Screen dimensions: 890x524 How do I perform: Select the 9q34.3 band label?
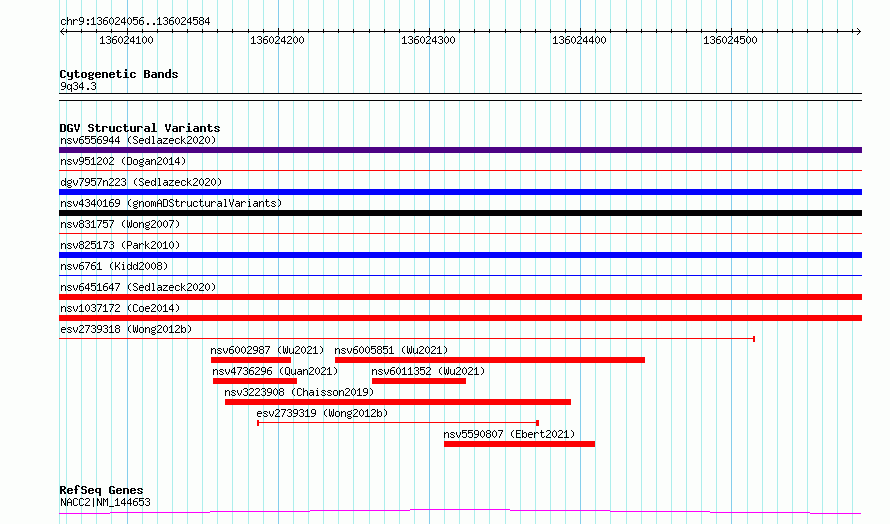pos(78,86)
